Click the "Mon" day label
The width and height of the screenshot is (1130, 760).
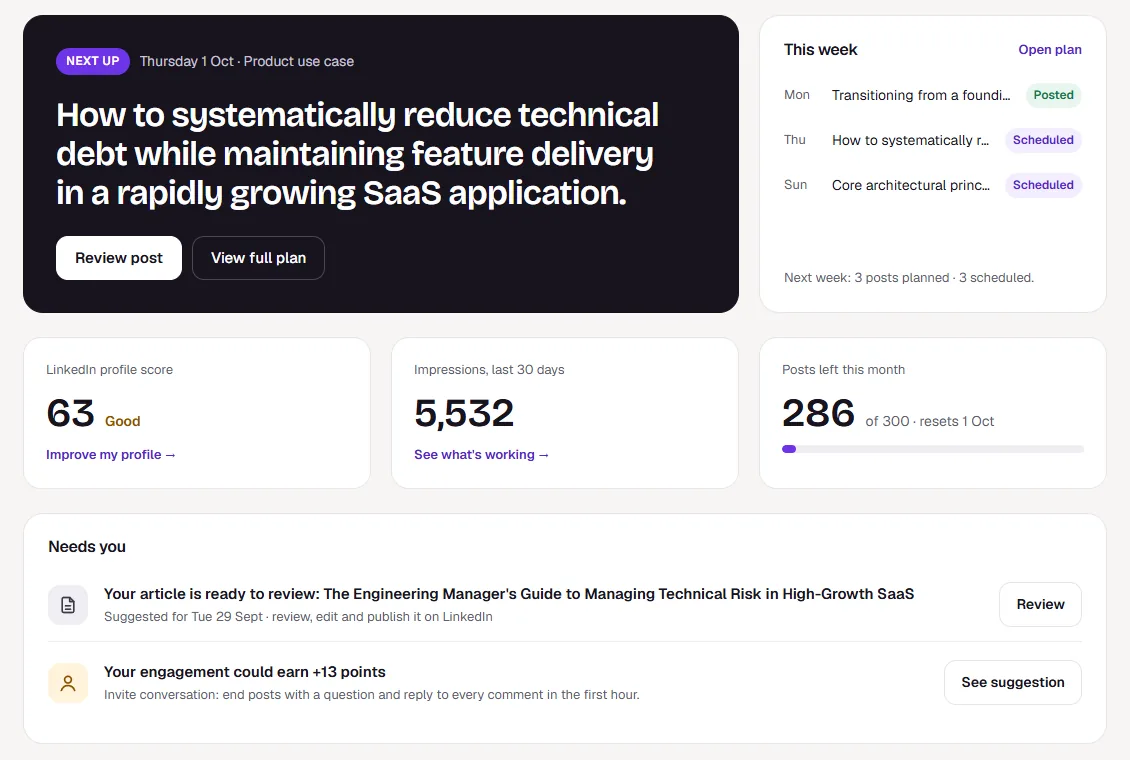tap(796, 95)
